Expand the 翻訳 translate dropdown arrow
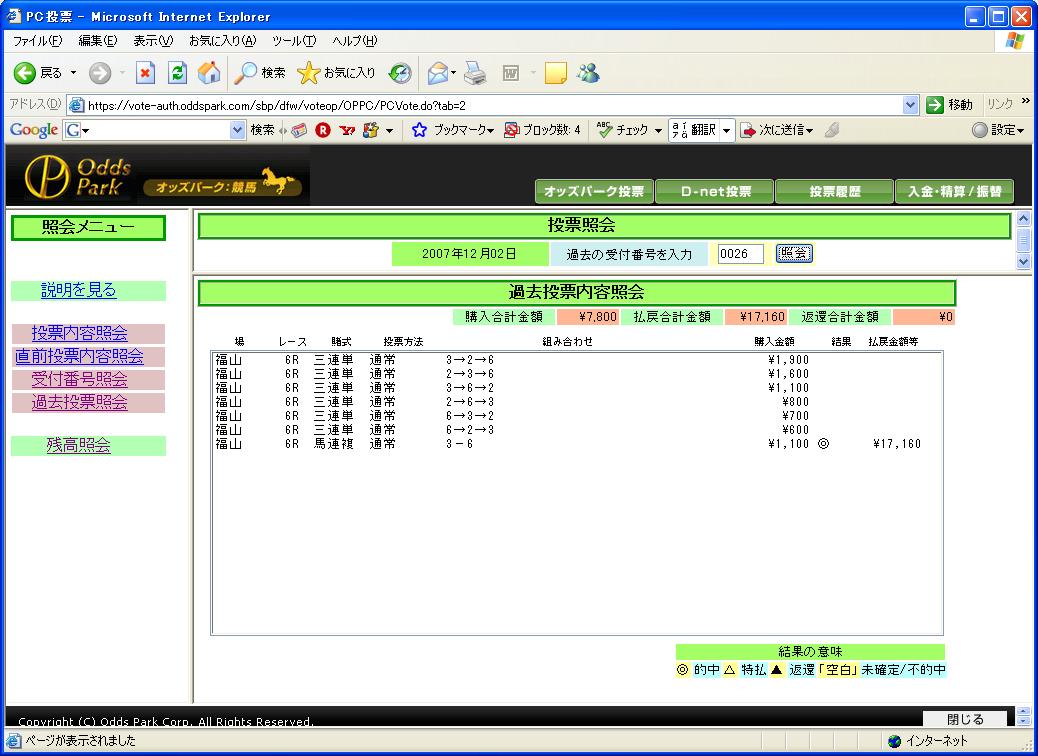Screen dimensions: 1038x756 click(726, 130)
